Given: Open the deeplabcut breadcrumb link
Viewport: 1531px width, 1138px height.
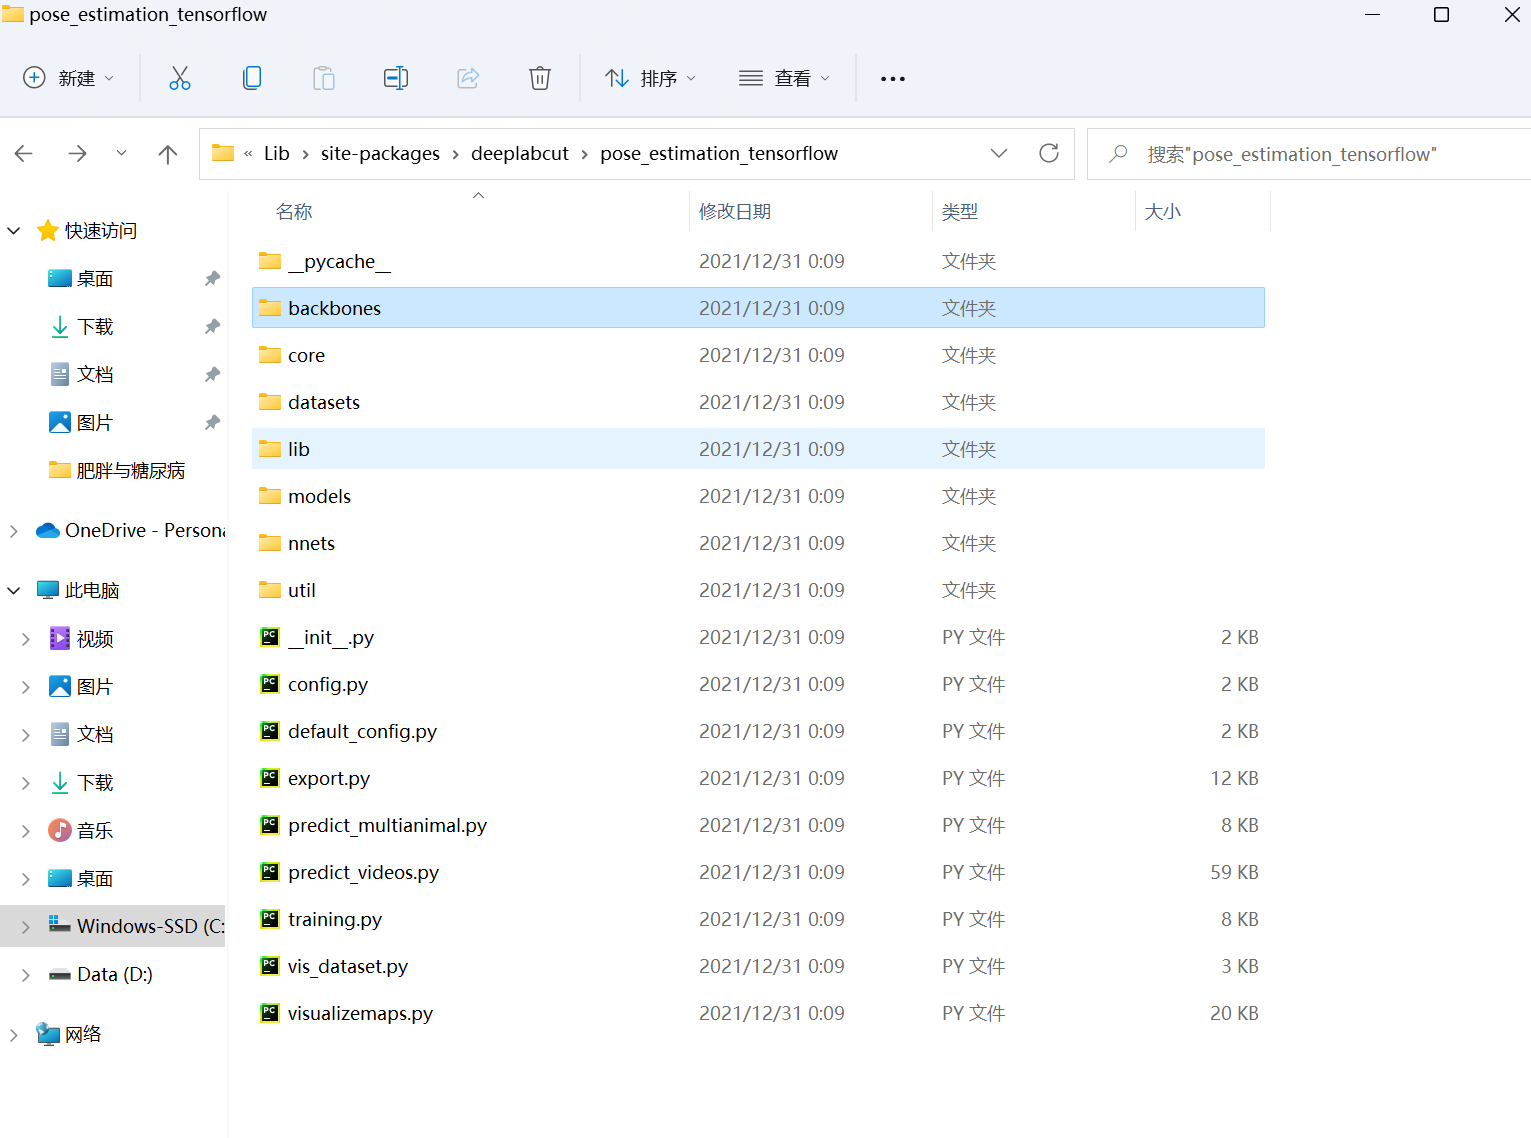Looking at the screenshot, I should (x=519, y=153).
